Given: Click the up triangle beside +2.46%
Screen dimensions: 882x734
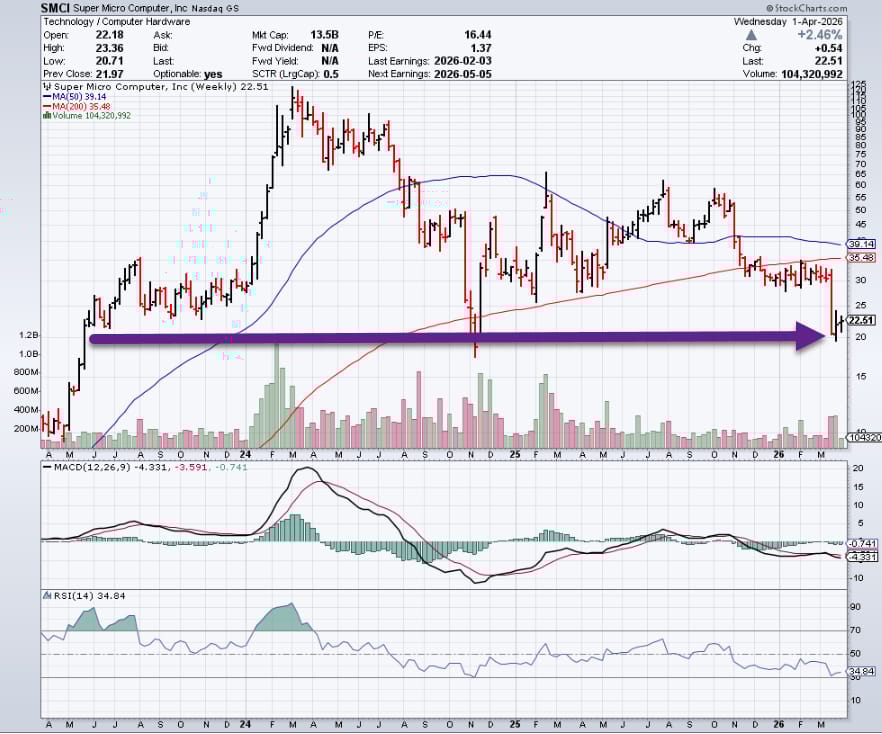Looking at the screenshot, I should click(751, 35).
